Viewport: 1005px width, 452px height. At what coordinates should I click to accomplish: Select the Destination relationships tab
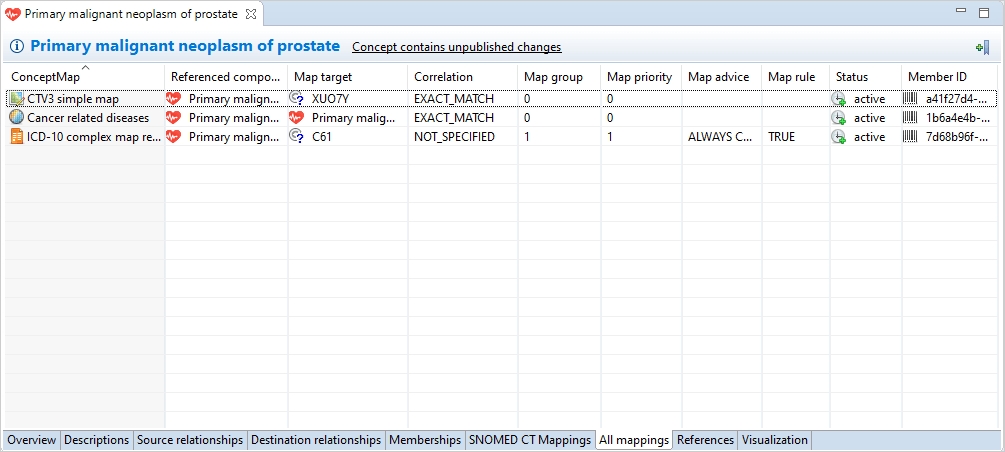pos(316,440)
